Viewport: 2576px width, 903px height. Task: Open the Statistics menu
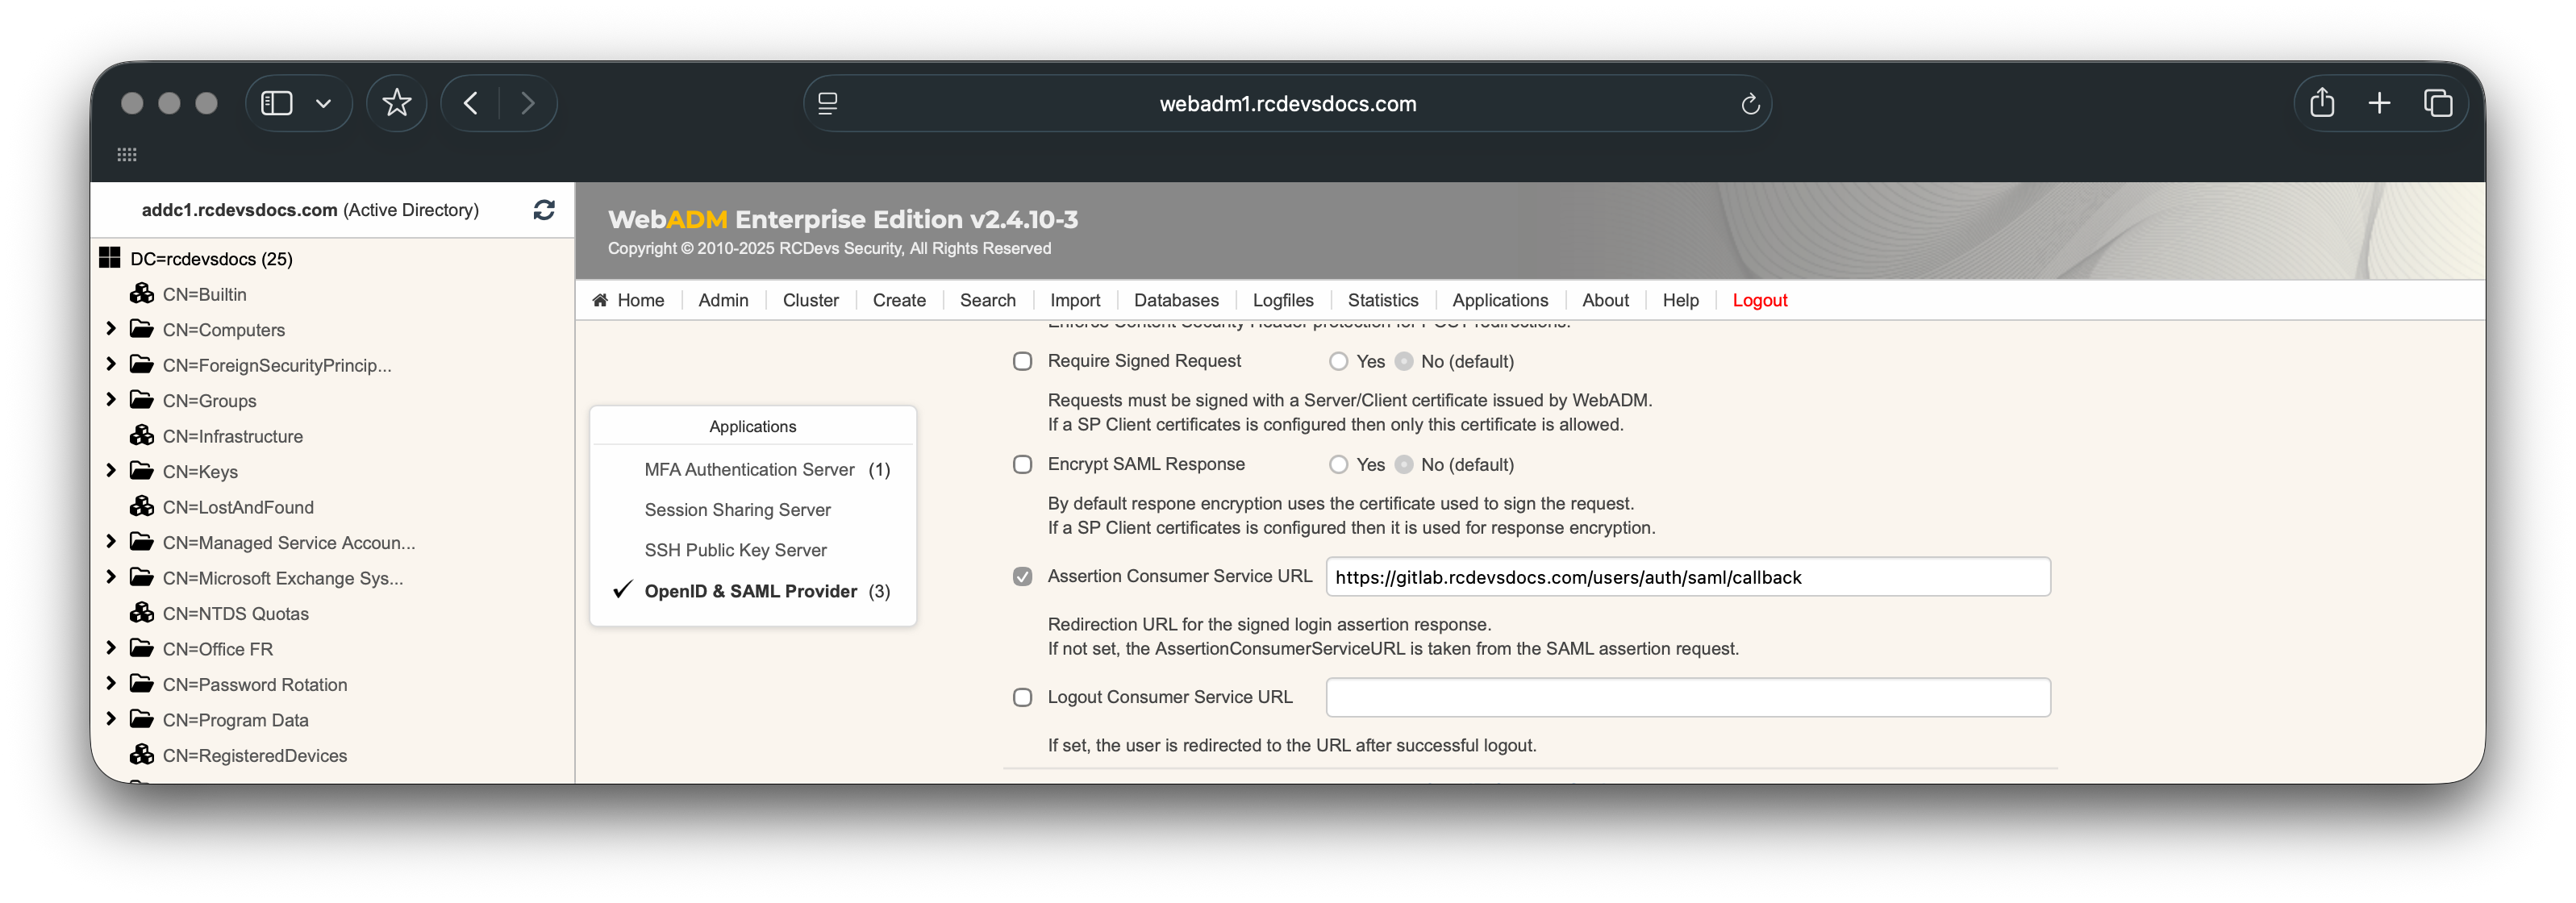(x=1383, y=300)
